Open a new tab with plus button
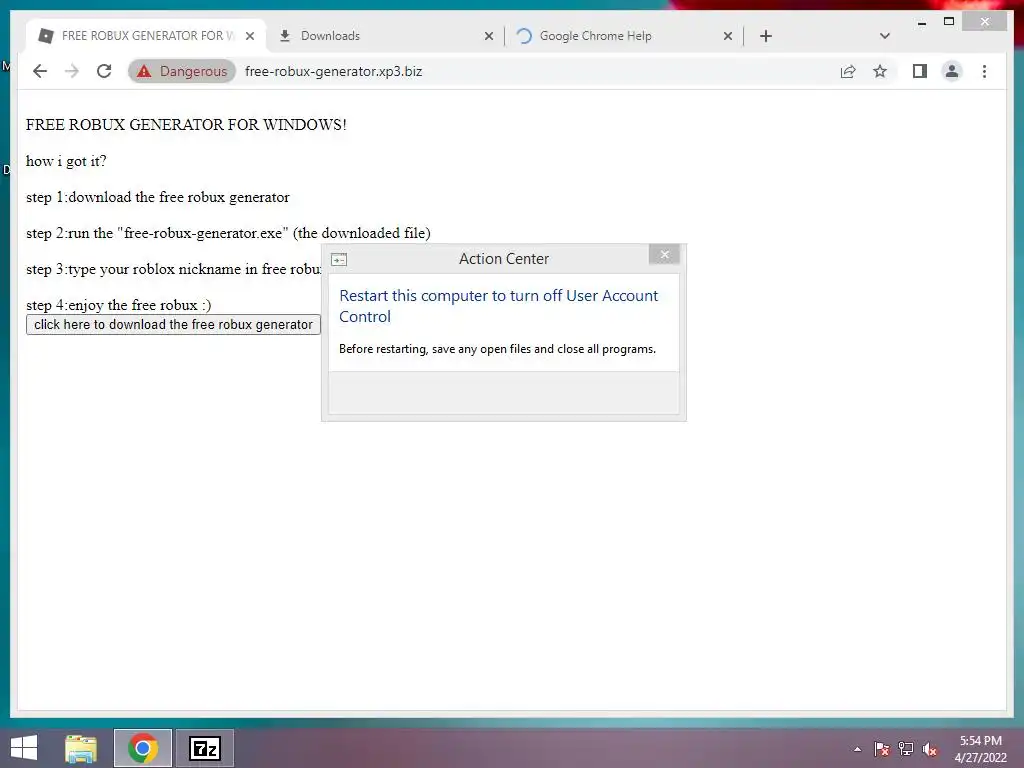The width and height of the screenshot is (1024, 768). point(766,36)
